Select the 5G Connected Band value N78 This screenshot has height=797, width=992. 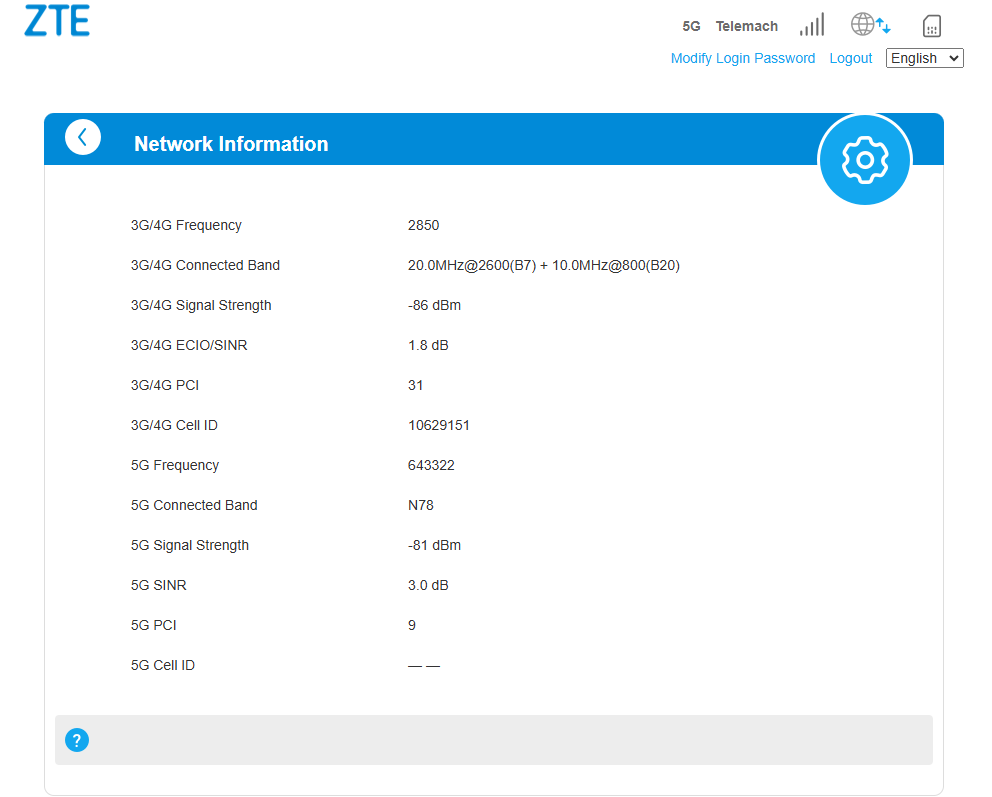[x=421, y=505]
